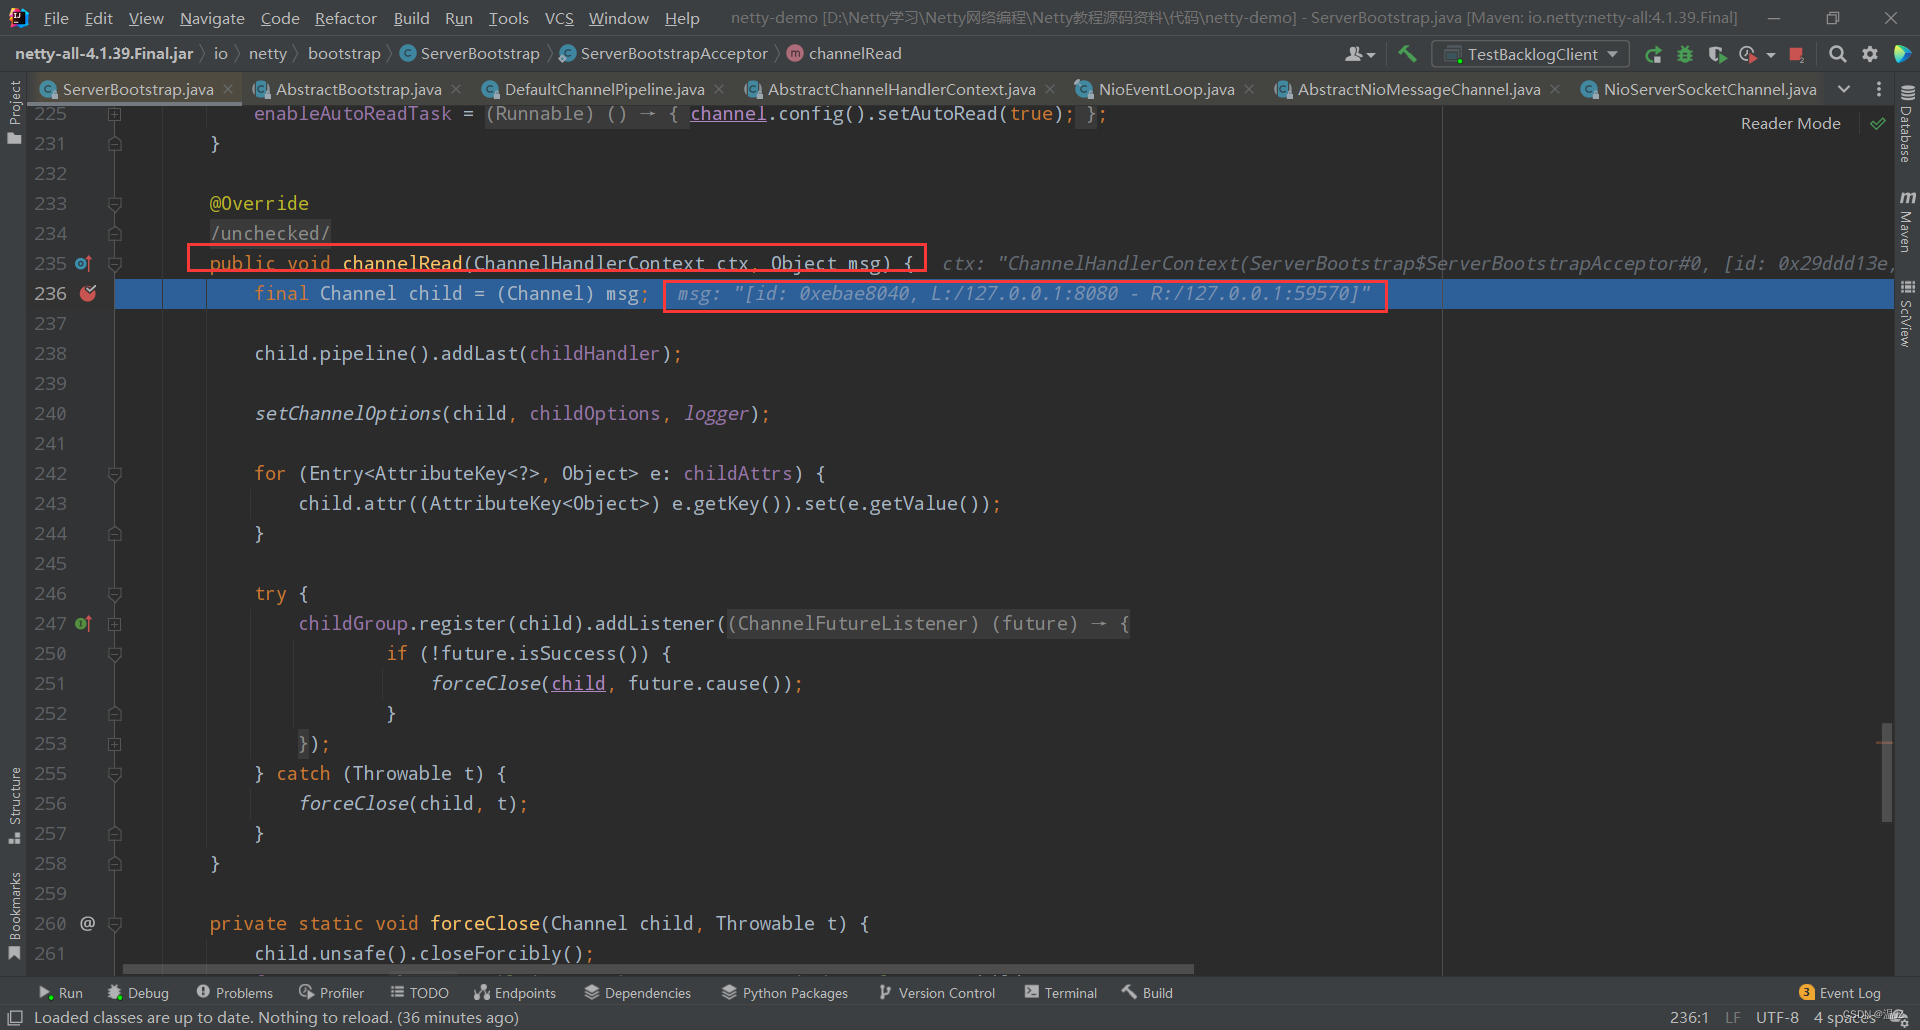This screenshot has height=1030, width=1920.
Task: Open the Project tool window
Action: tap(14, 112)
